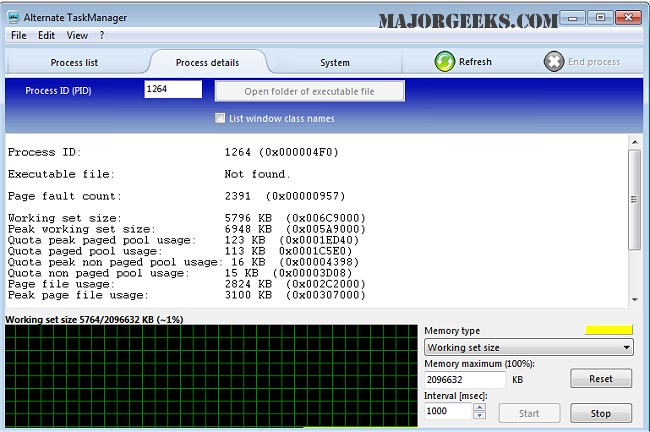Click the green Refresh icon
This screenshot has height=432, width=650.
point(444,62)
